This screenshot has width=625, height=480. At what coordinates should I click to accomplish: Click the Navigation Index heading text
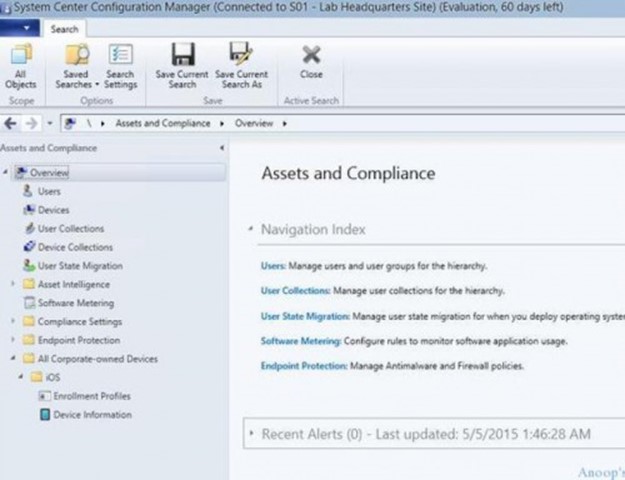[313, 230]
